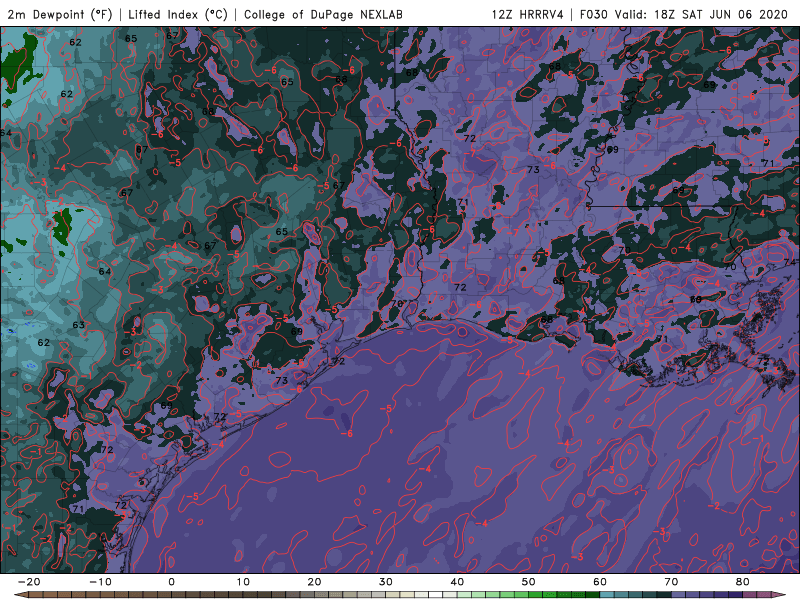The image size is (800, 600).
Task: Click the color bar's left end arrow
Action: (20, 595)
